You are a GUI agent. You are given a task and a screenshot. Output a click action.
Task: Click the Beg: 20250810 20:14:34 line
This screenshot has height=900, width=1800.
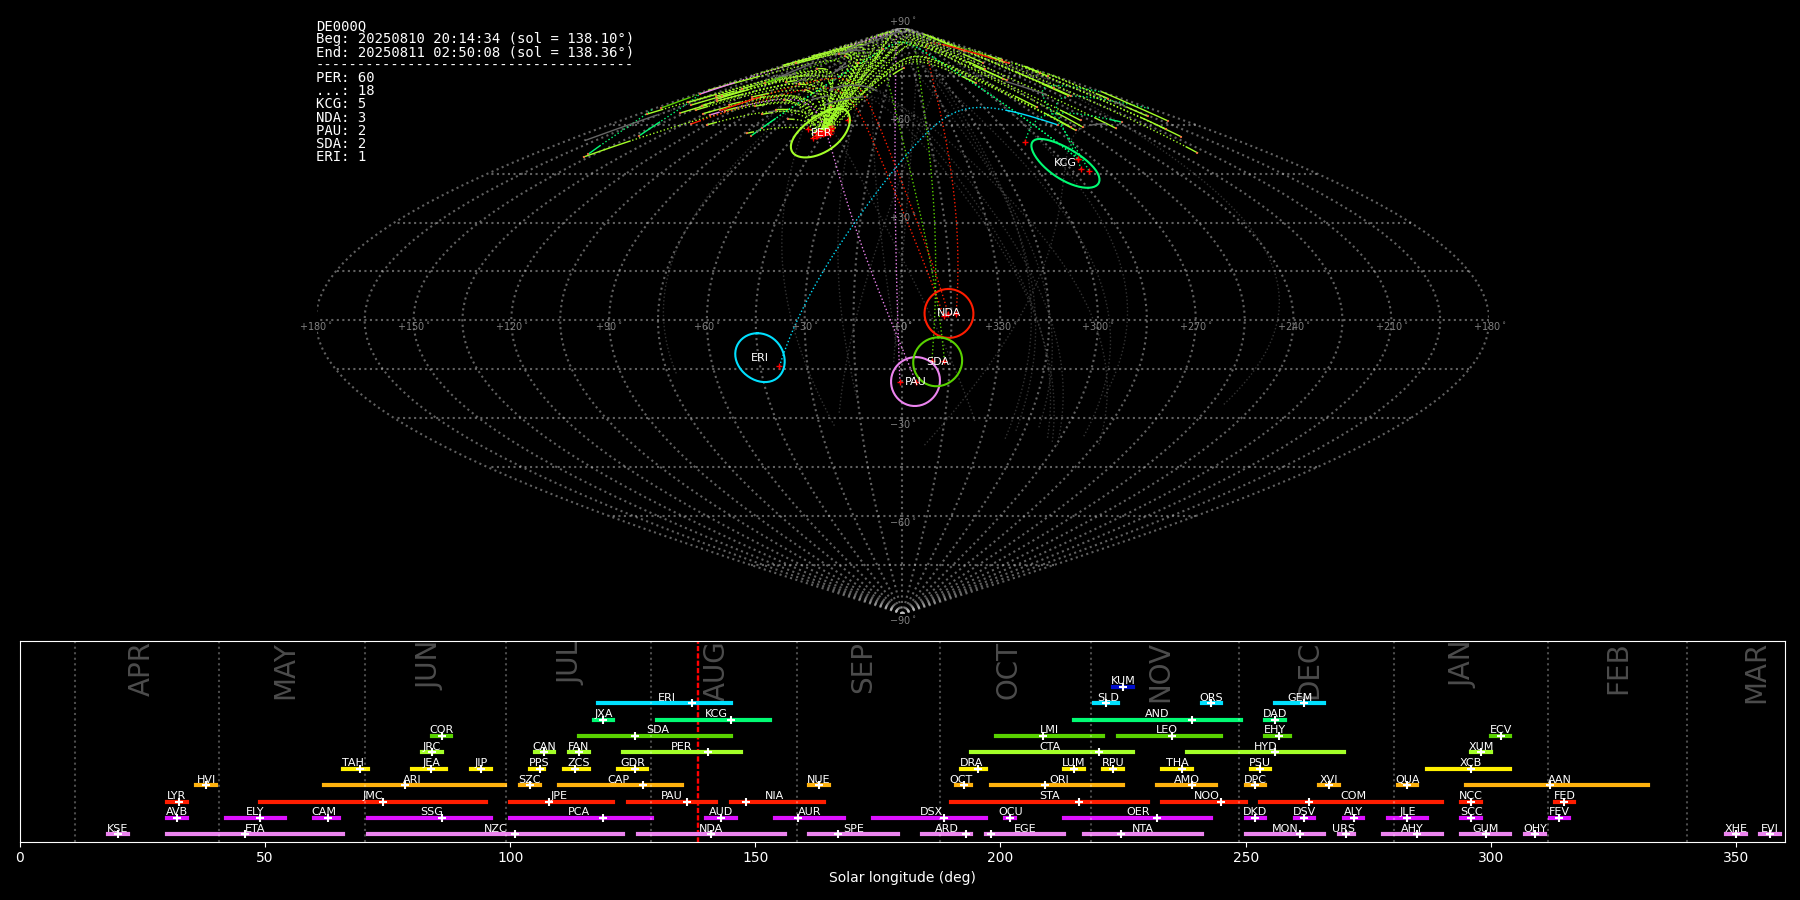tap(475, 39)
